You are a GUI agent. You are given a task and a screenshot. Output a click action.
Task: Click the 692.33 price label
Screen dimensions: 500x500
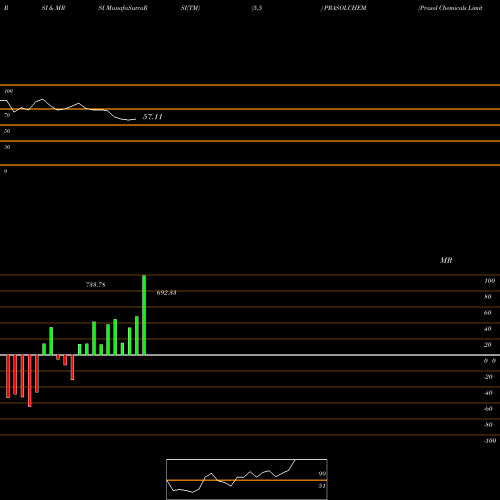(166, 293)
